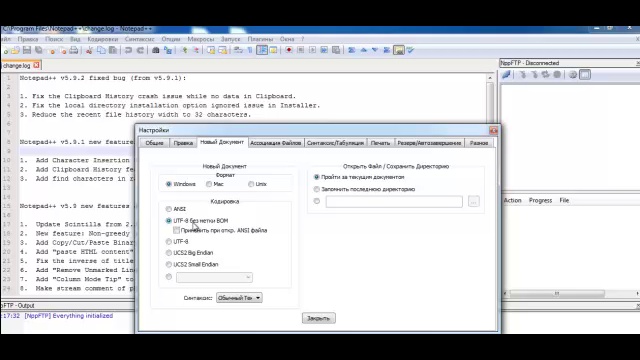Click the Print toolbar icon

click(73, 50)
